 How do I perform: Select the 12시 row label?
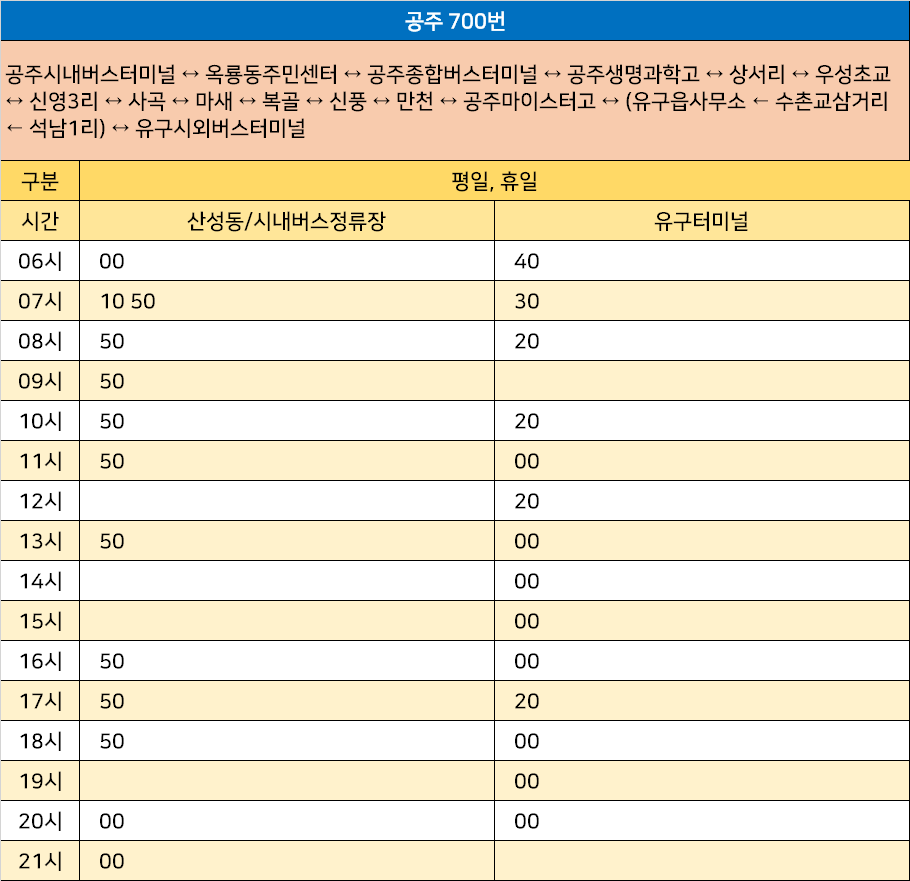pos(40,501)
